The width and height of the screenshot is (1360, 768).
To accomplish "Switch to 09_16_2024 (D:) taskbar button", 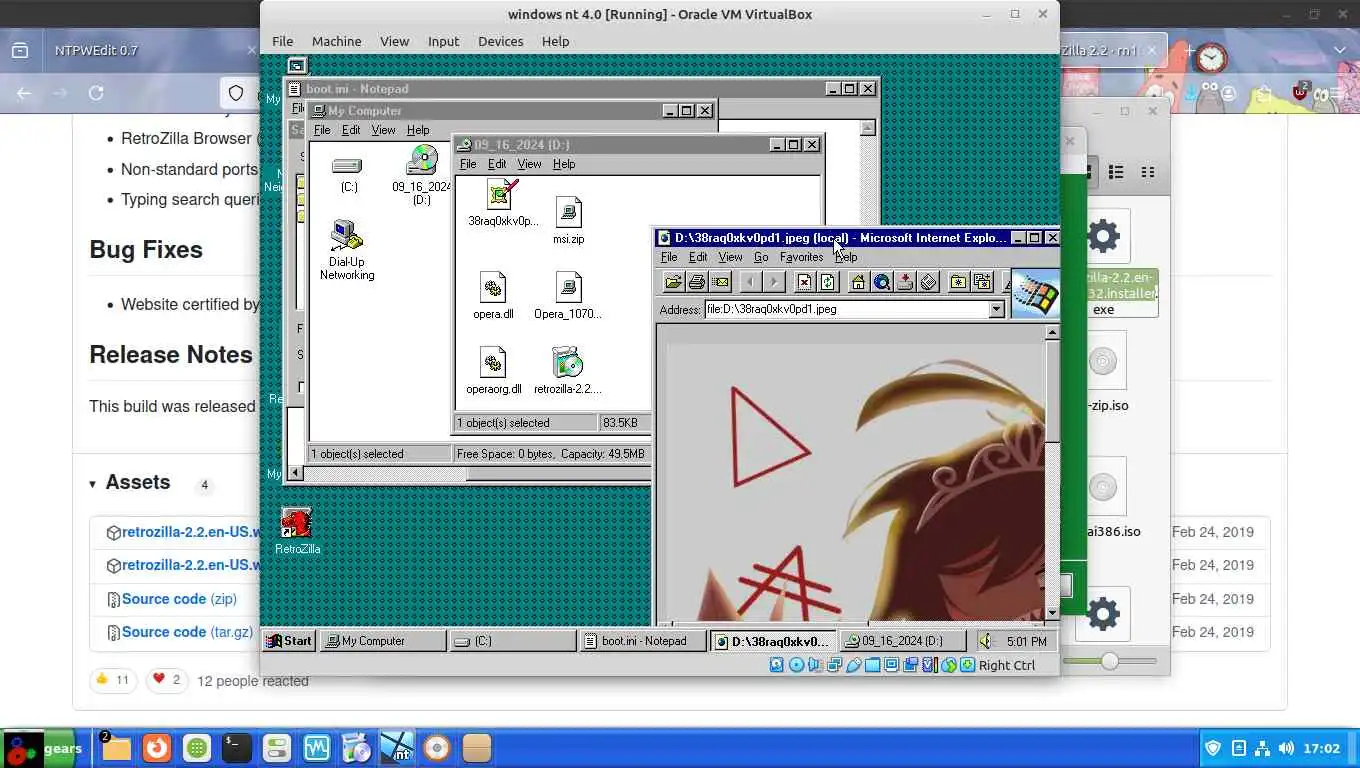I will click(x=903, y=641).
